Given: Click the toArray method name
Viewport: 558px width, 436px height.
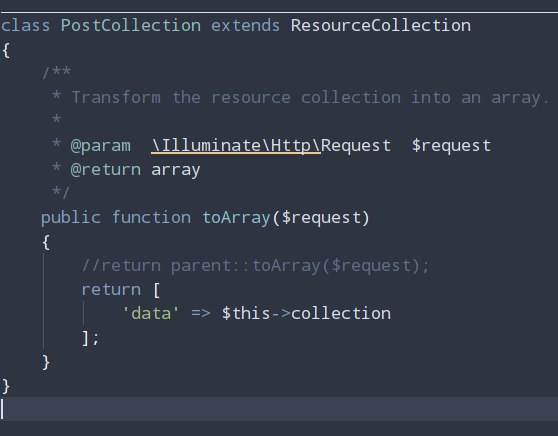Looking at the screenshot, I should pos(236,218).
